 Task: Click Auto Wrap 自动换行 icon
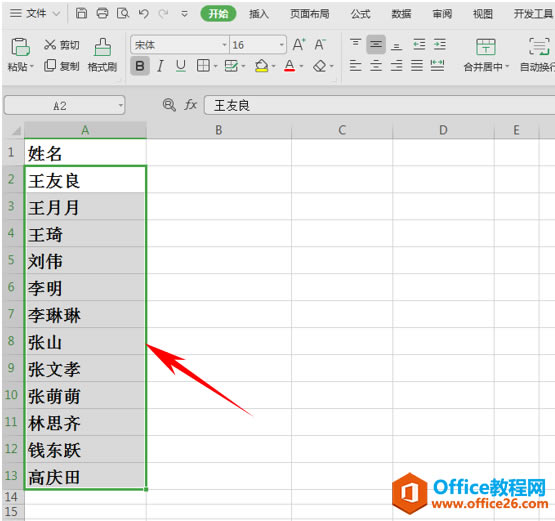[539, 47]
